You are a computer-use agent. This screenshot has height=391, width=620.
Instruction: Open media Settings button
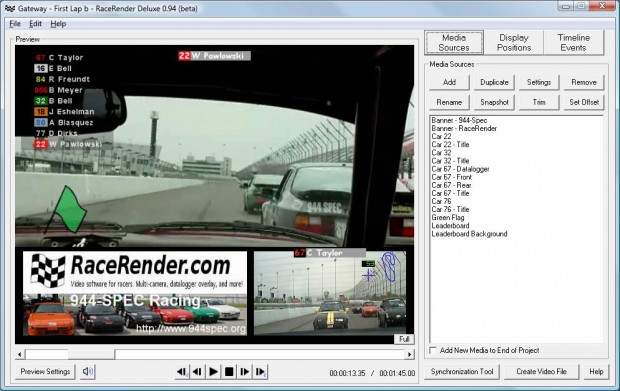click(539, 82)
